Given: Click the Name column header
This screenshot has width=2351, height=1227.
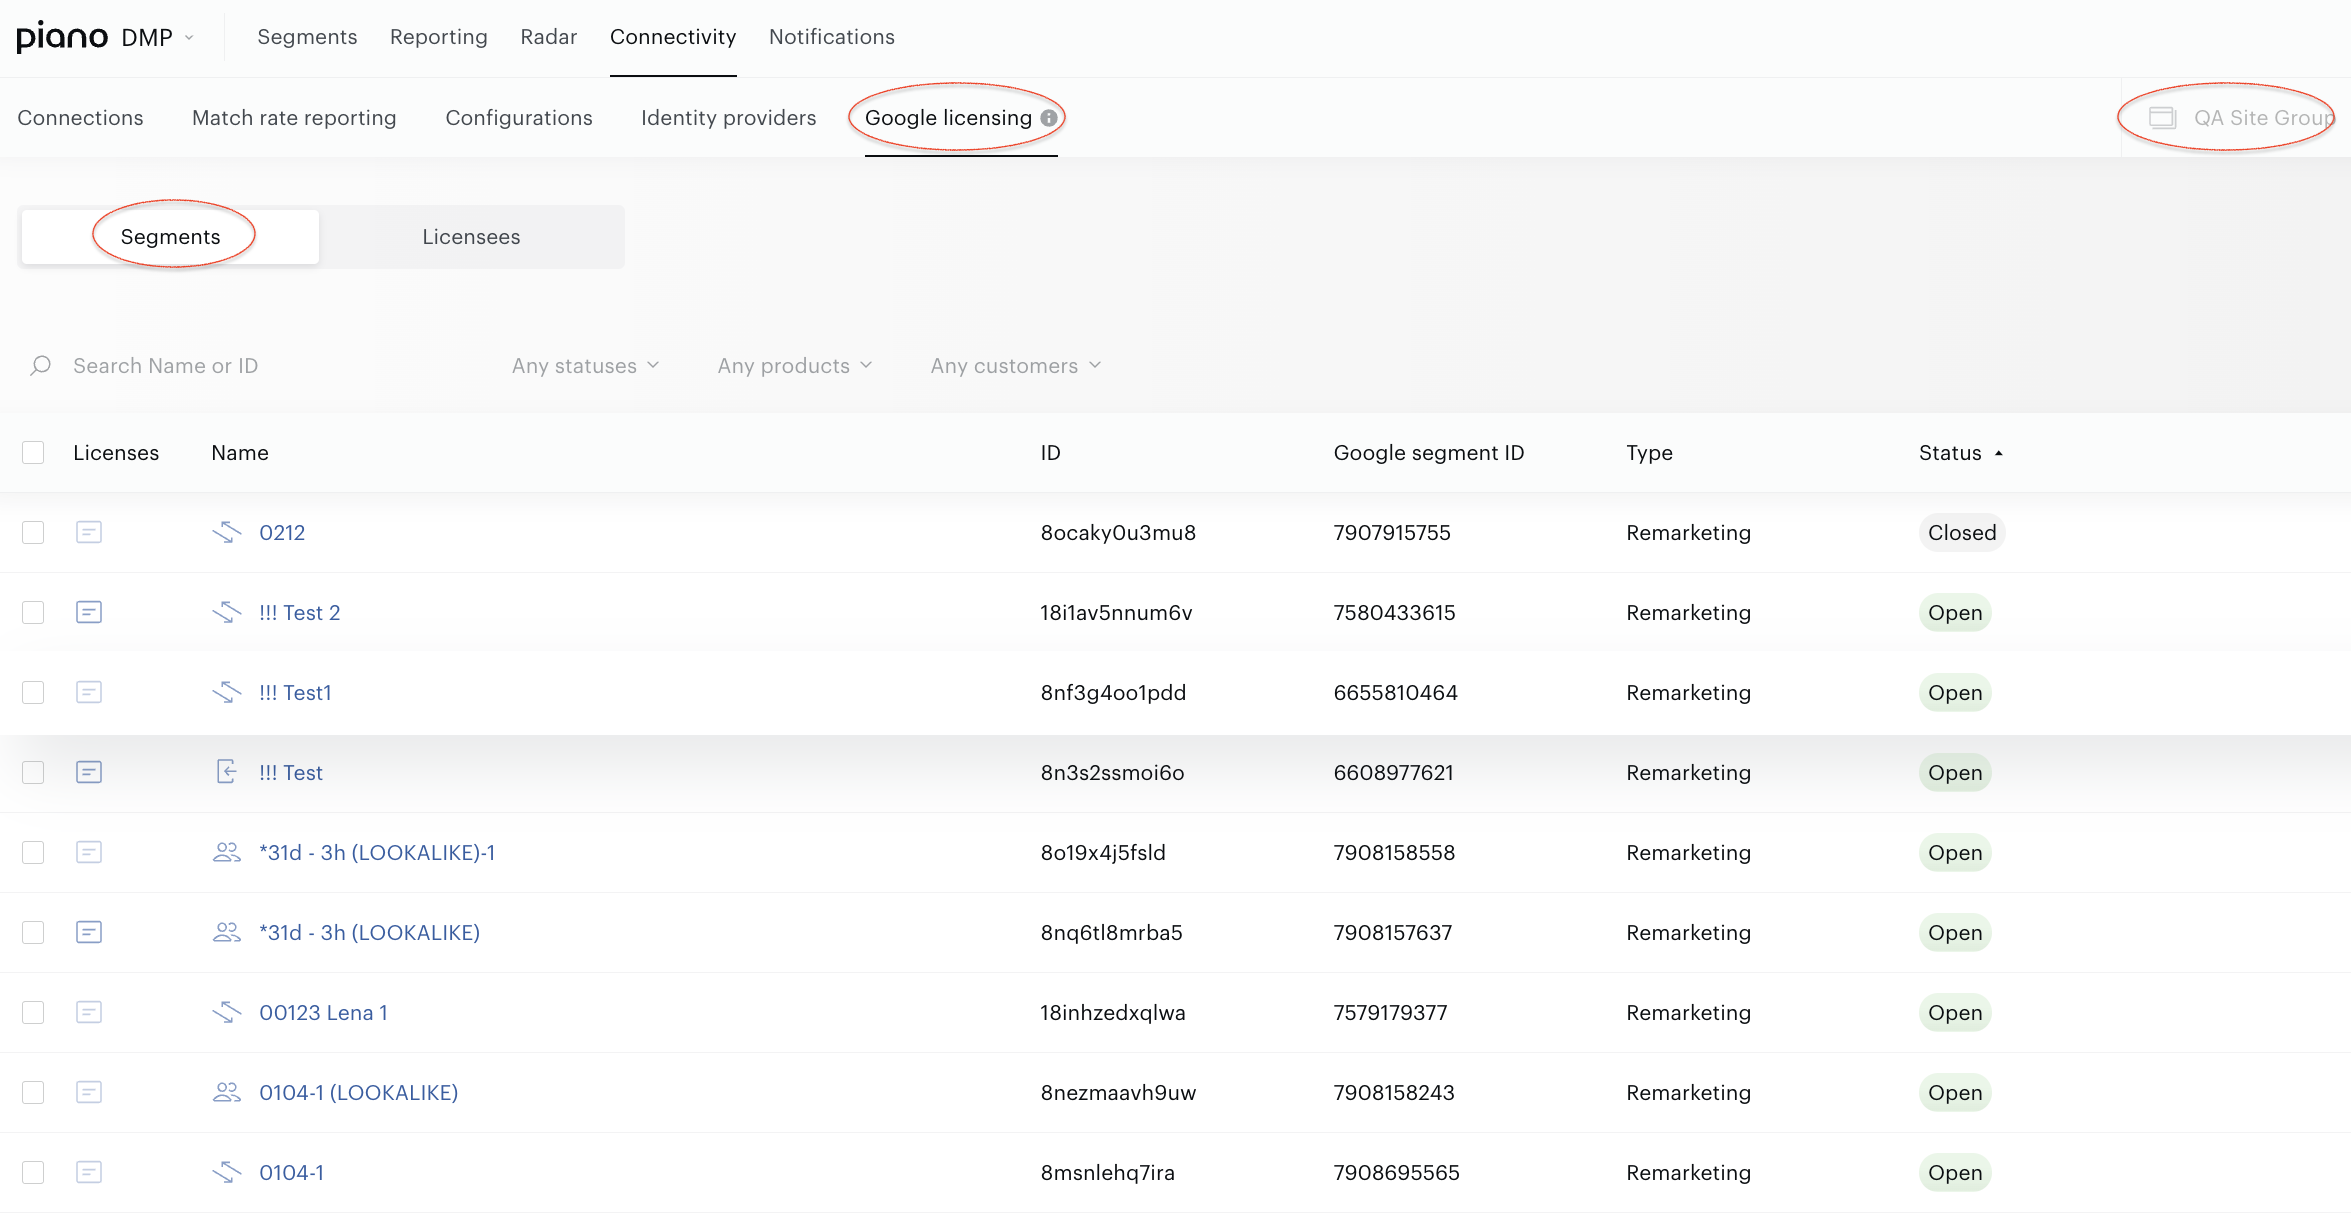Looking at the screenshot, I should (240, 453).
